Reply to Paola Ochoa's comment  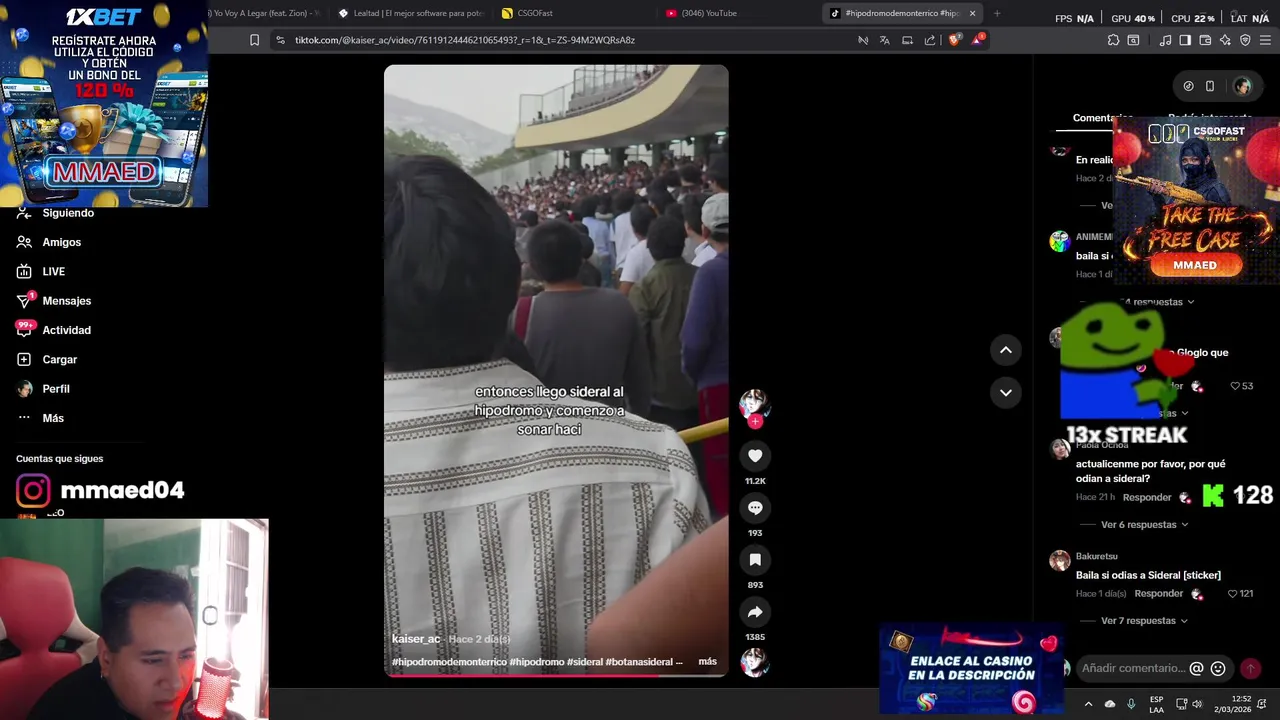(1146, 497)
